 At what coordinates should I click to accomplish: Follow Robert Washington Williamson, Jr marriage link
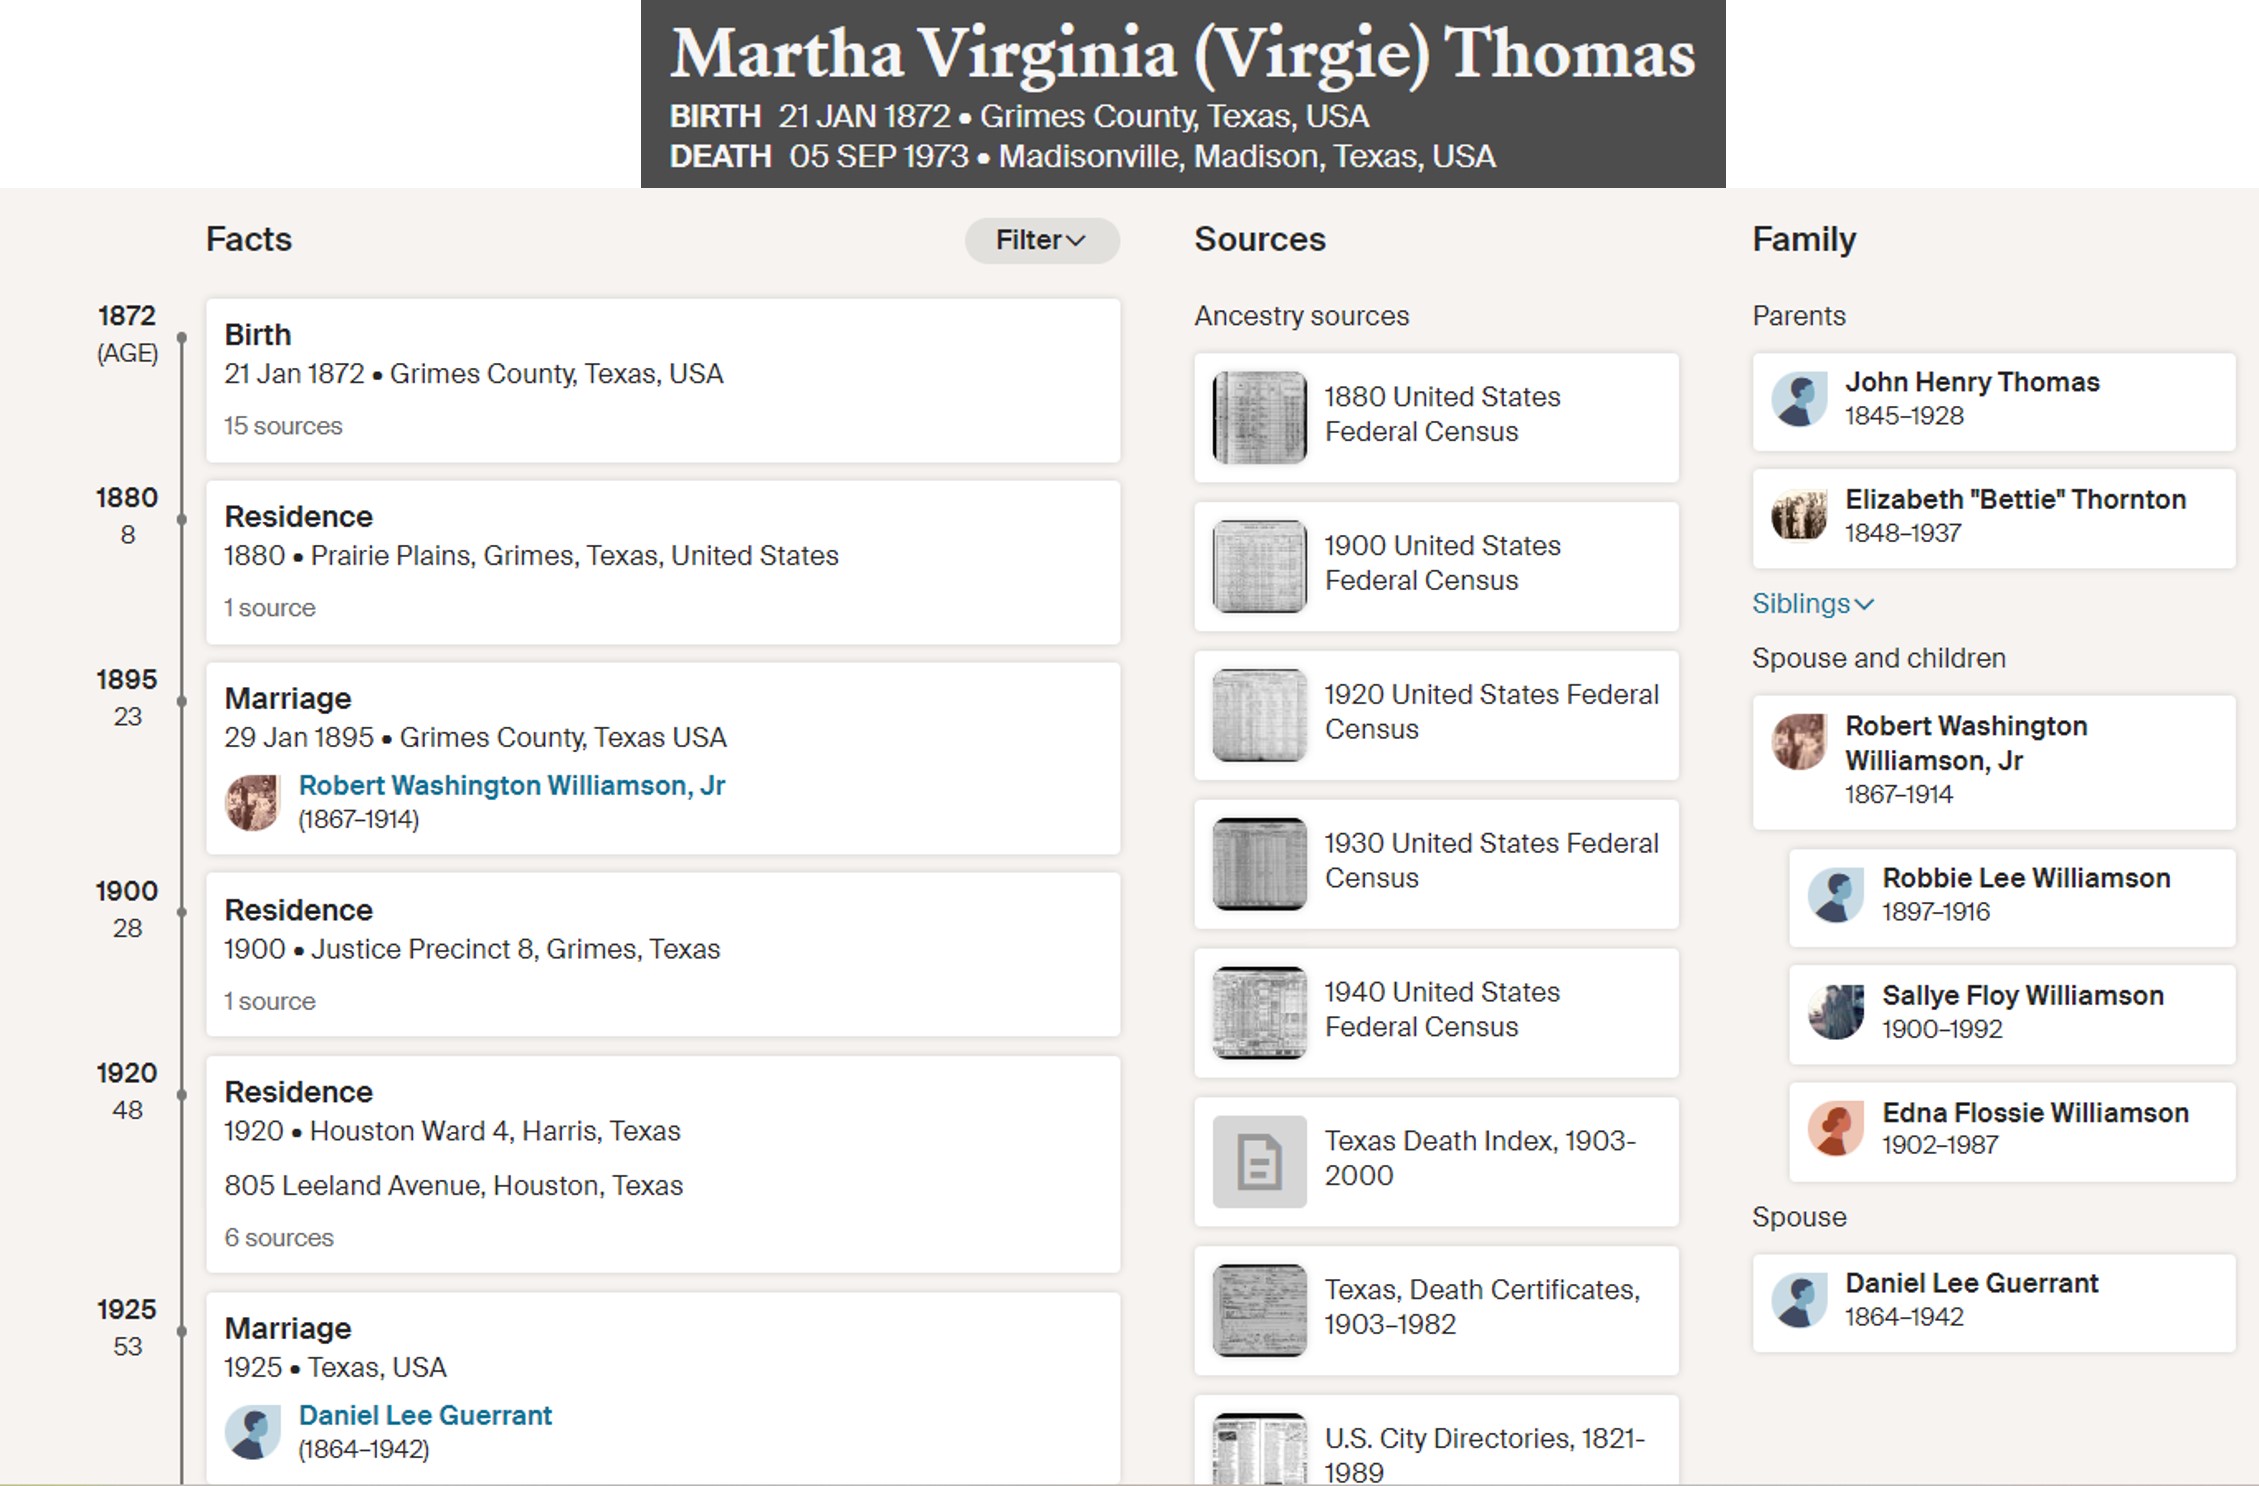click(511, 786)
